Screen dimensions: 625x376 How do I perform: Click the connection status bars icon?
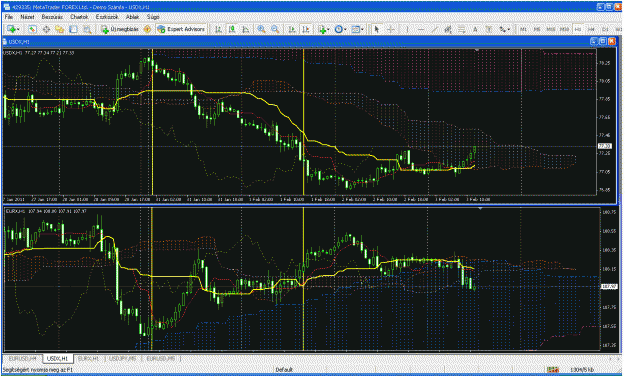552,370
